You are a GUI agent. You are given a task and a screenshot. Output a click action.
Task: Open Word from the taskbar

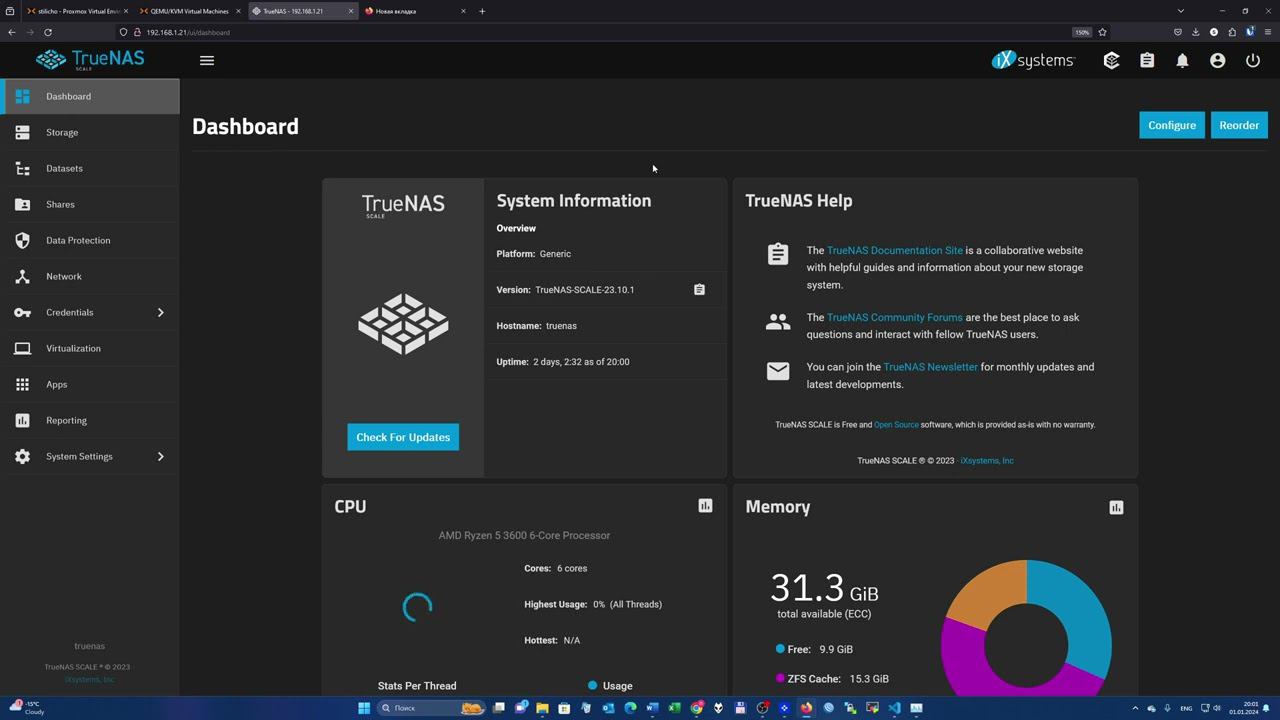pos(652,708)
